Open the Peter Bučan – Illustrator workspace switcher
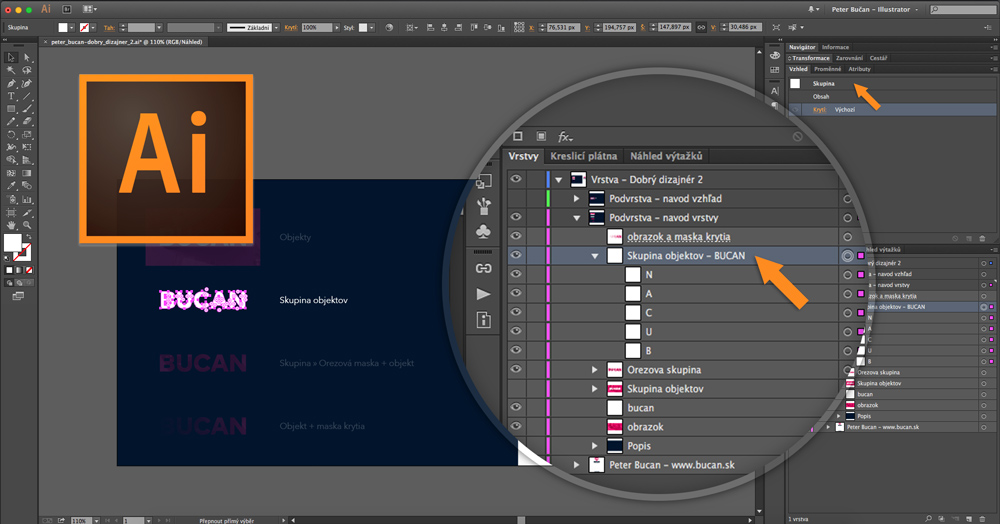The height and width of the screenshot is (524, 1000). coord(874,10)
